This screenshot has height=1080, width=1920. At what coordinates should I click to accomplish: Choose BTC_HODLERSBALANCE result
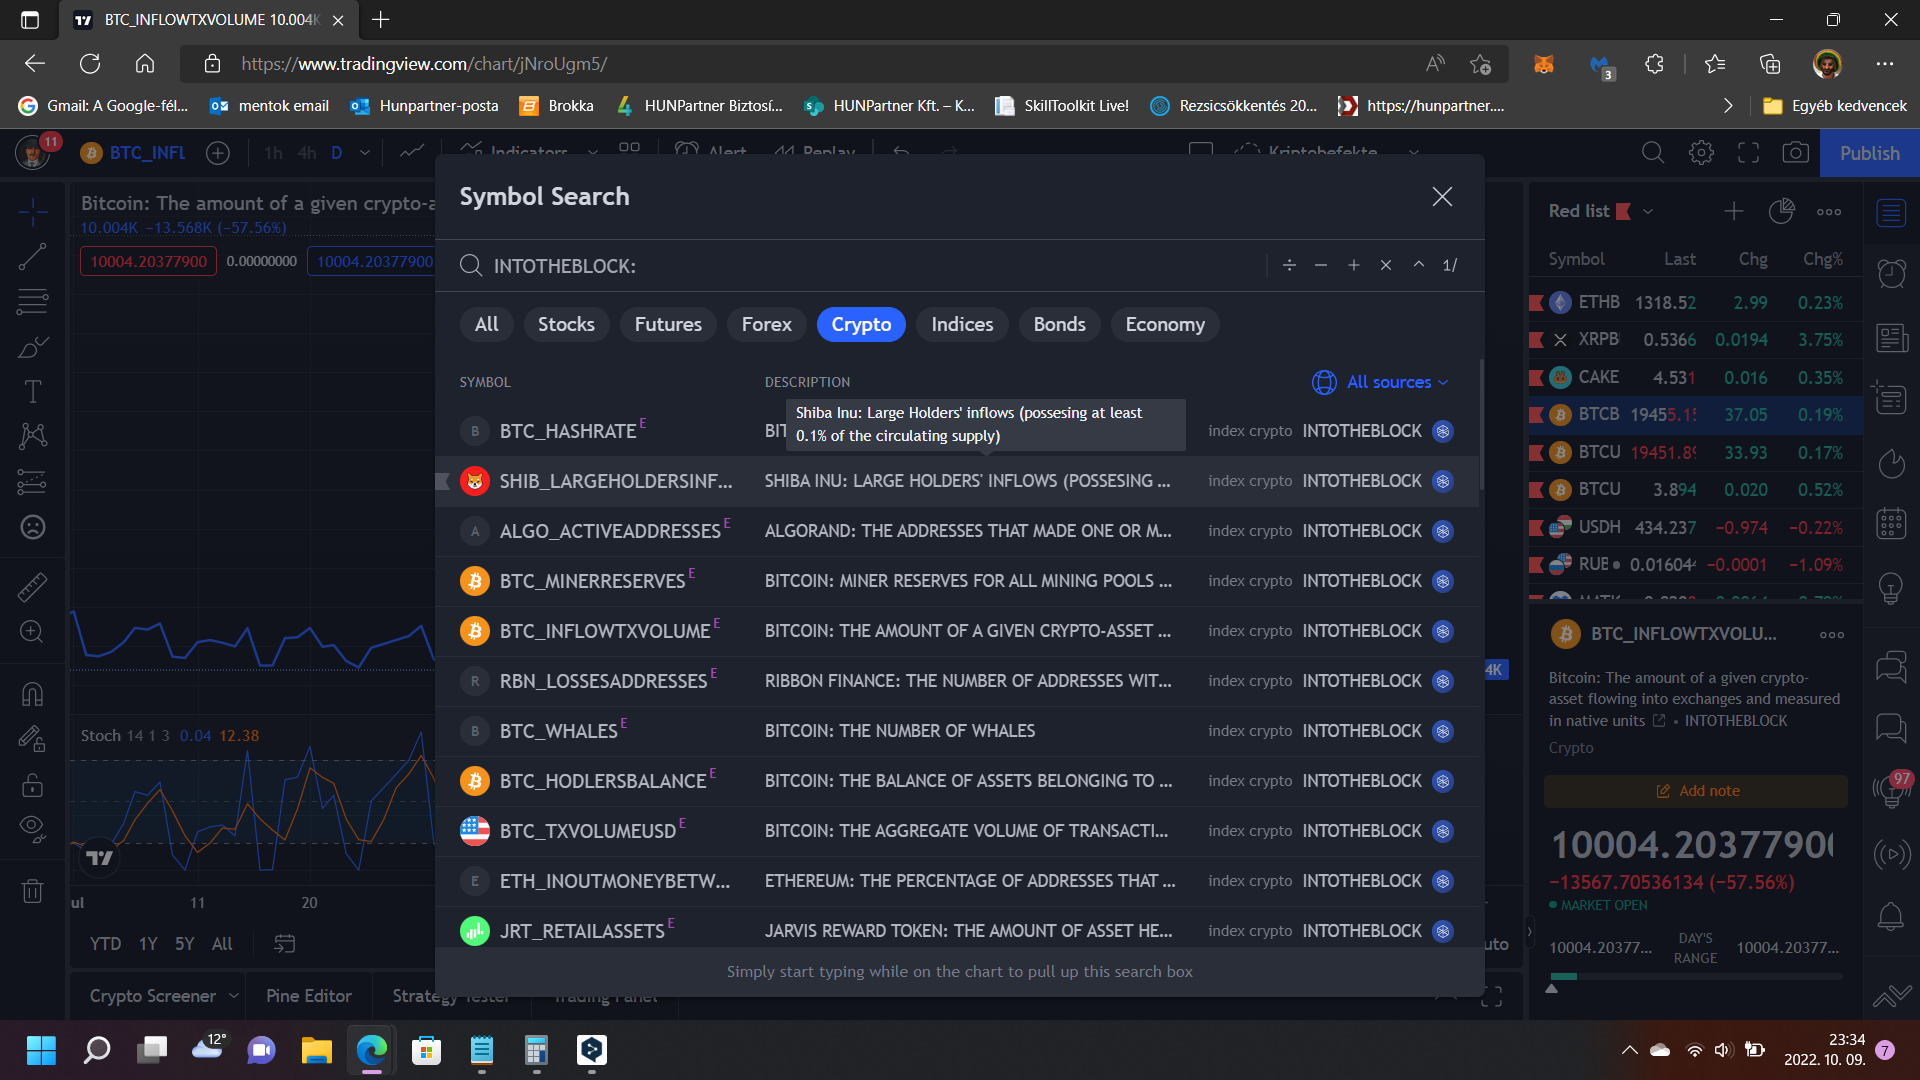pyautogui.click(x=955, y=781)
